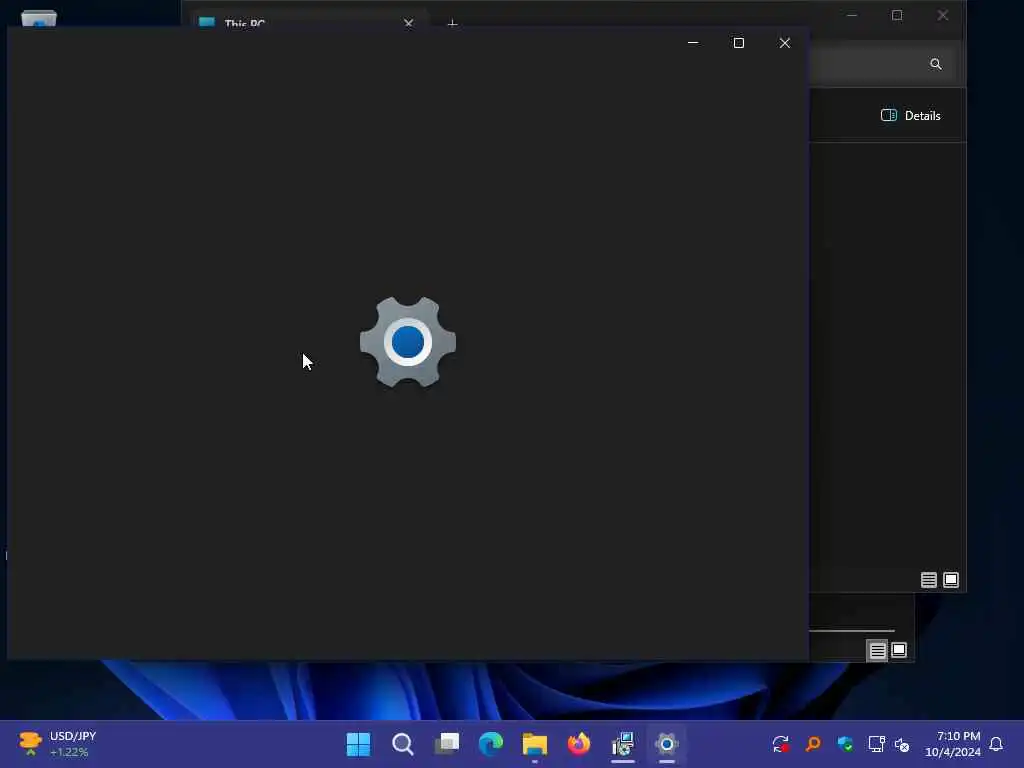The width and height of the screenshot is (1024, 768).
Task: Switch to details list view in File Explorer
Action: coord(929,580)
